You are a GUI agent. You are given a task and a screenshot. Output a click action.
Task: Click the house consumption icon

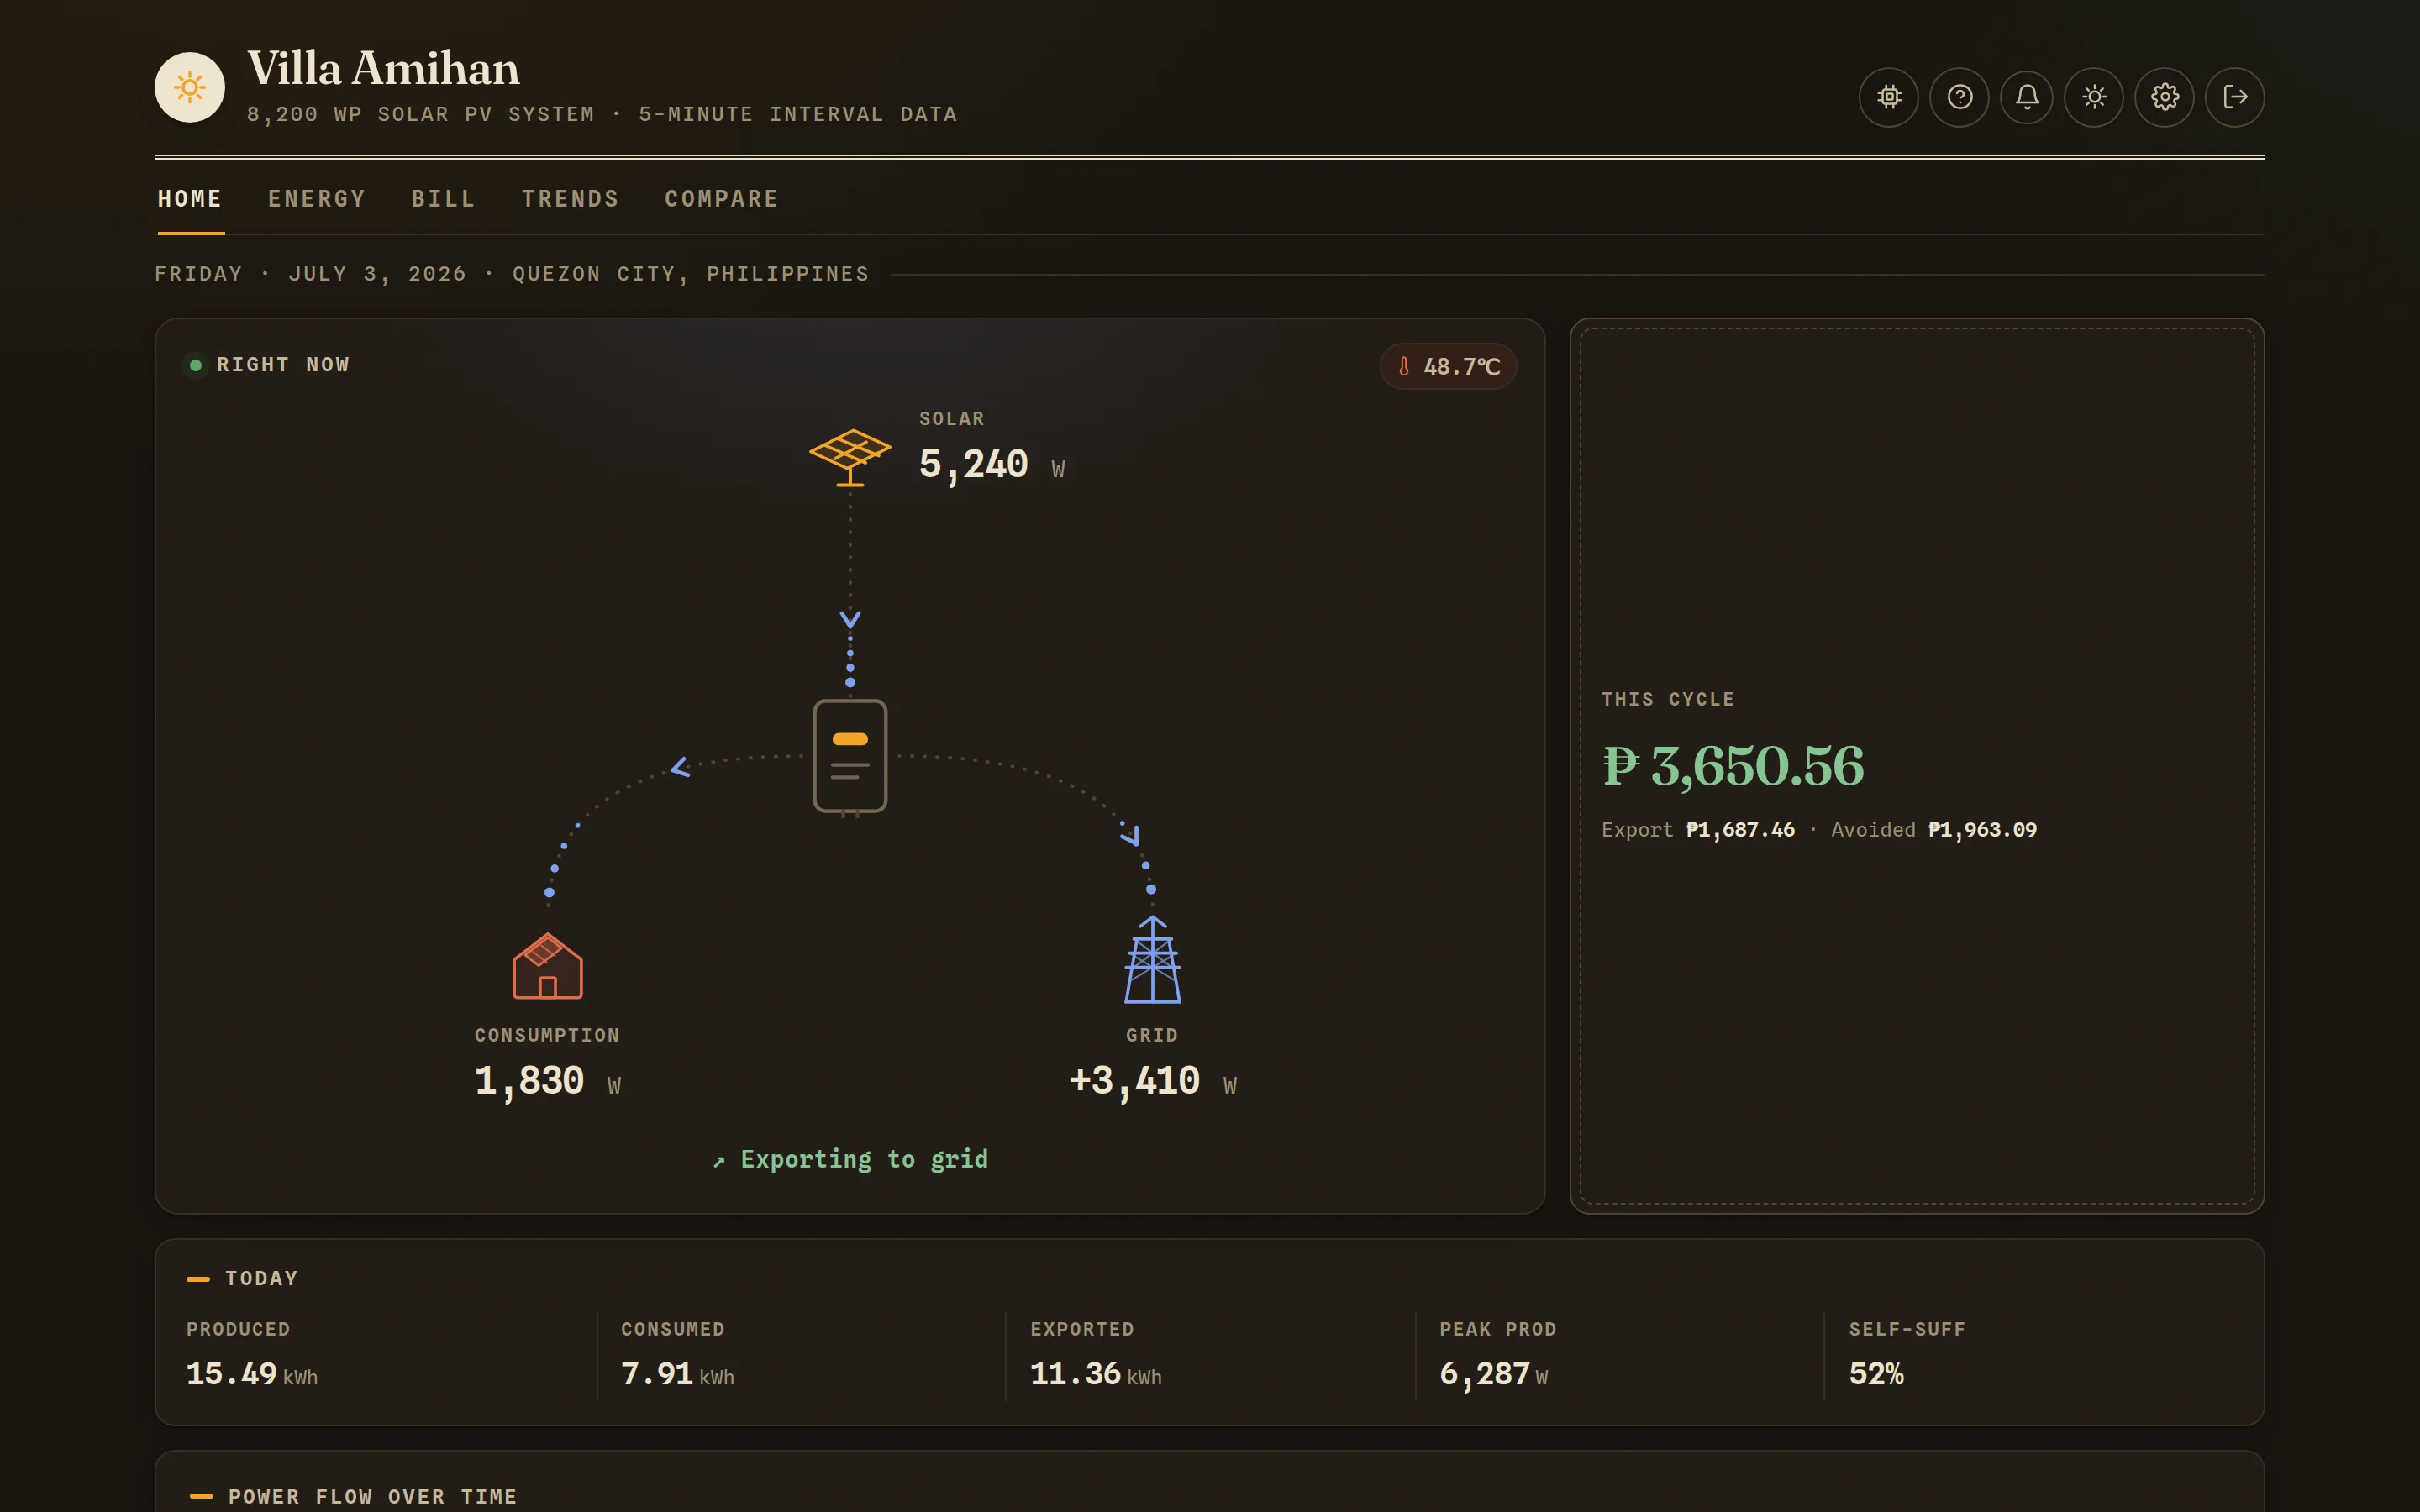[547, 966]
